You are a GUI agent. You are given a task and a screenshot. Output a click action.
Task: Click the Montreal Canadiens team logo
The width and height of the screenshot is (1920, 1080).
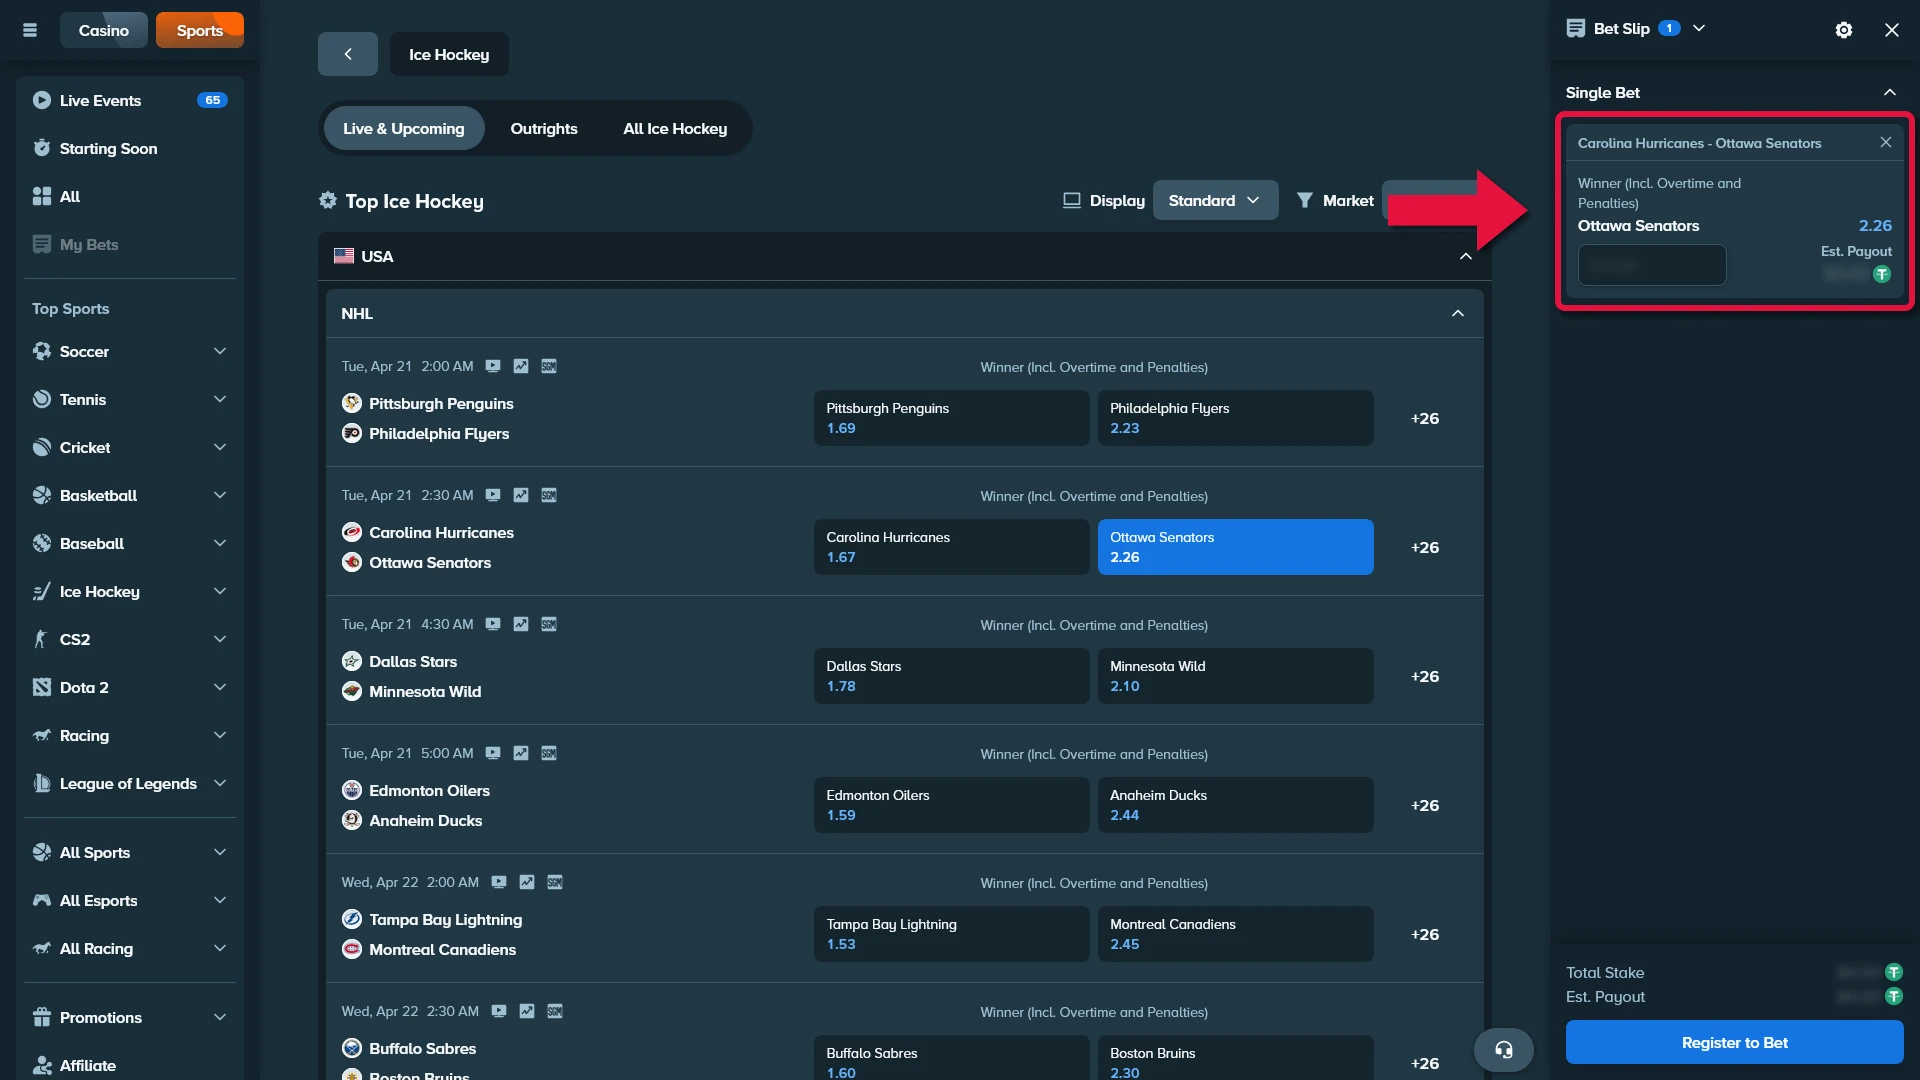pos(352,949)
